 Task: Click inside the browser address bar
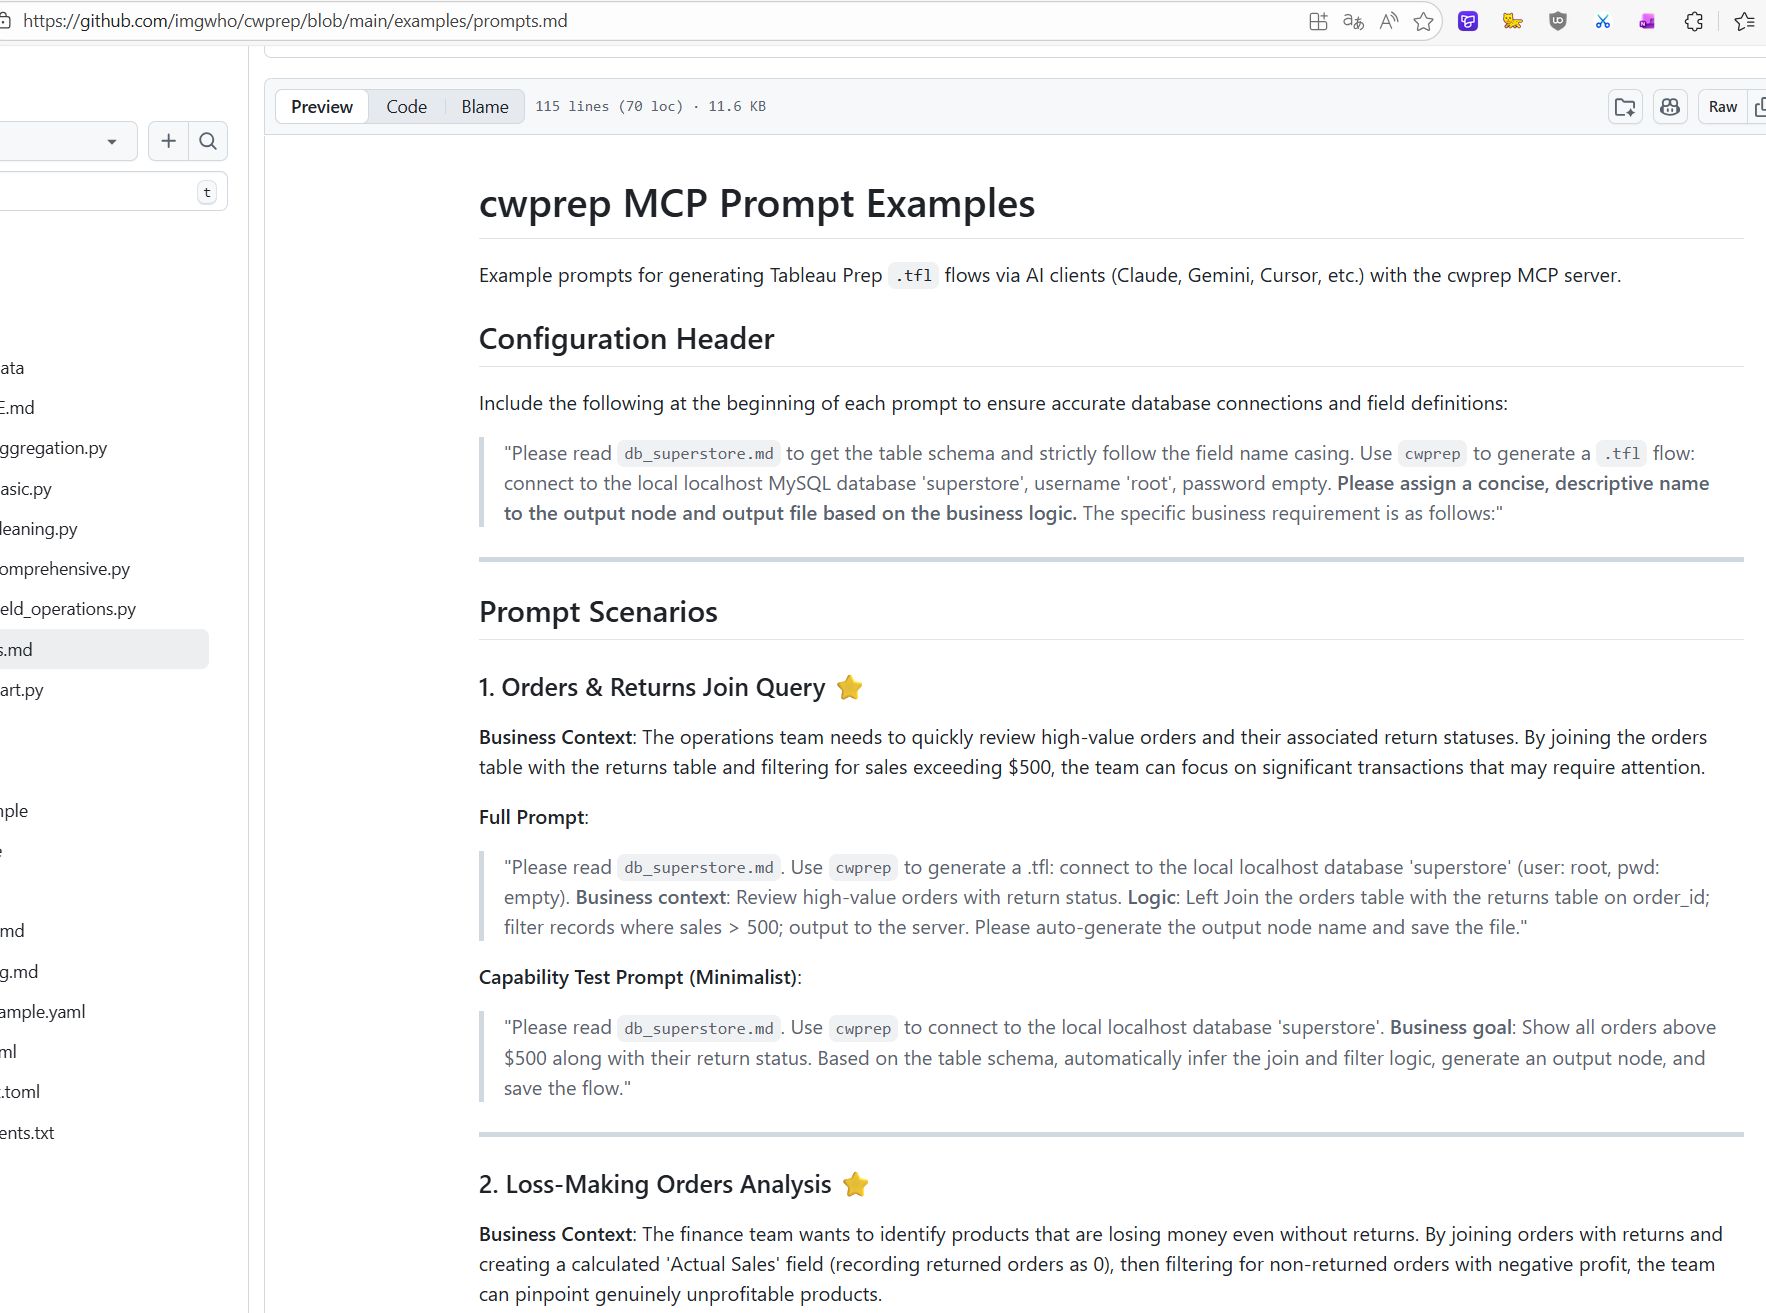pos(400,20)
